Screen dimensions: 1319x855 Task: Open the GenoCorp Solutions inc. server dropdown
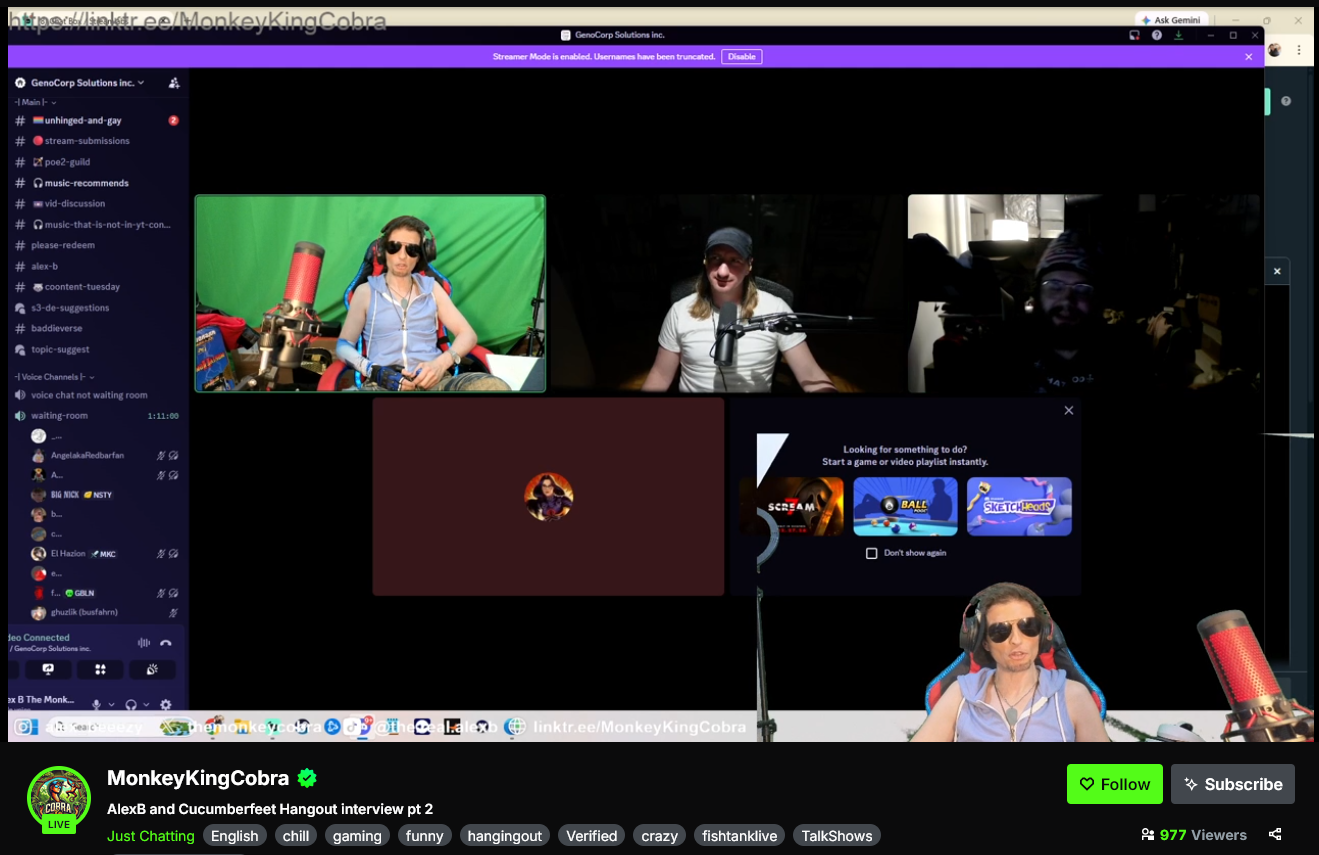coord(81,83)
